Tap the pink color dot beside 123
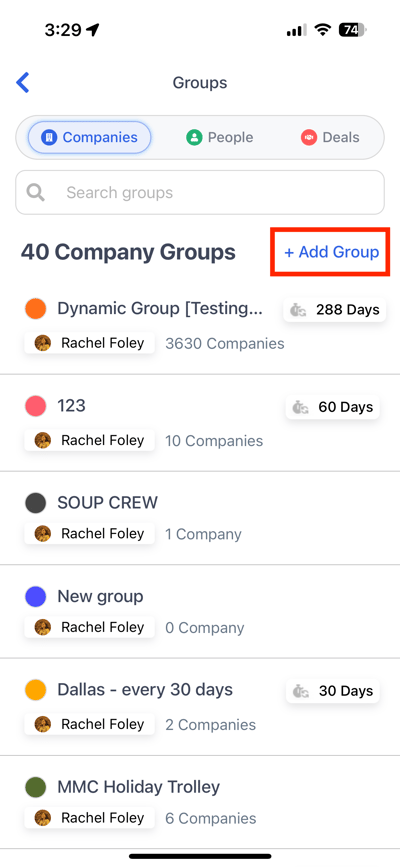 [x=35, y=406]
